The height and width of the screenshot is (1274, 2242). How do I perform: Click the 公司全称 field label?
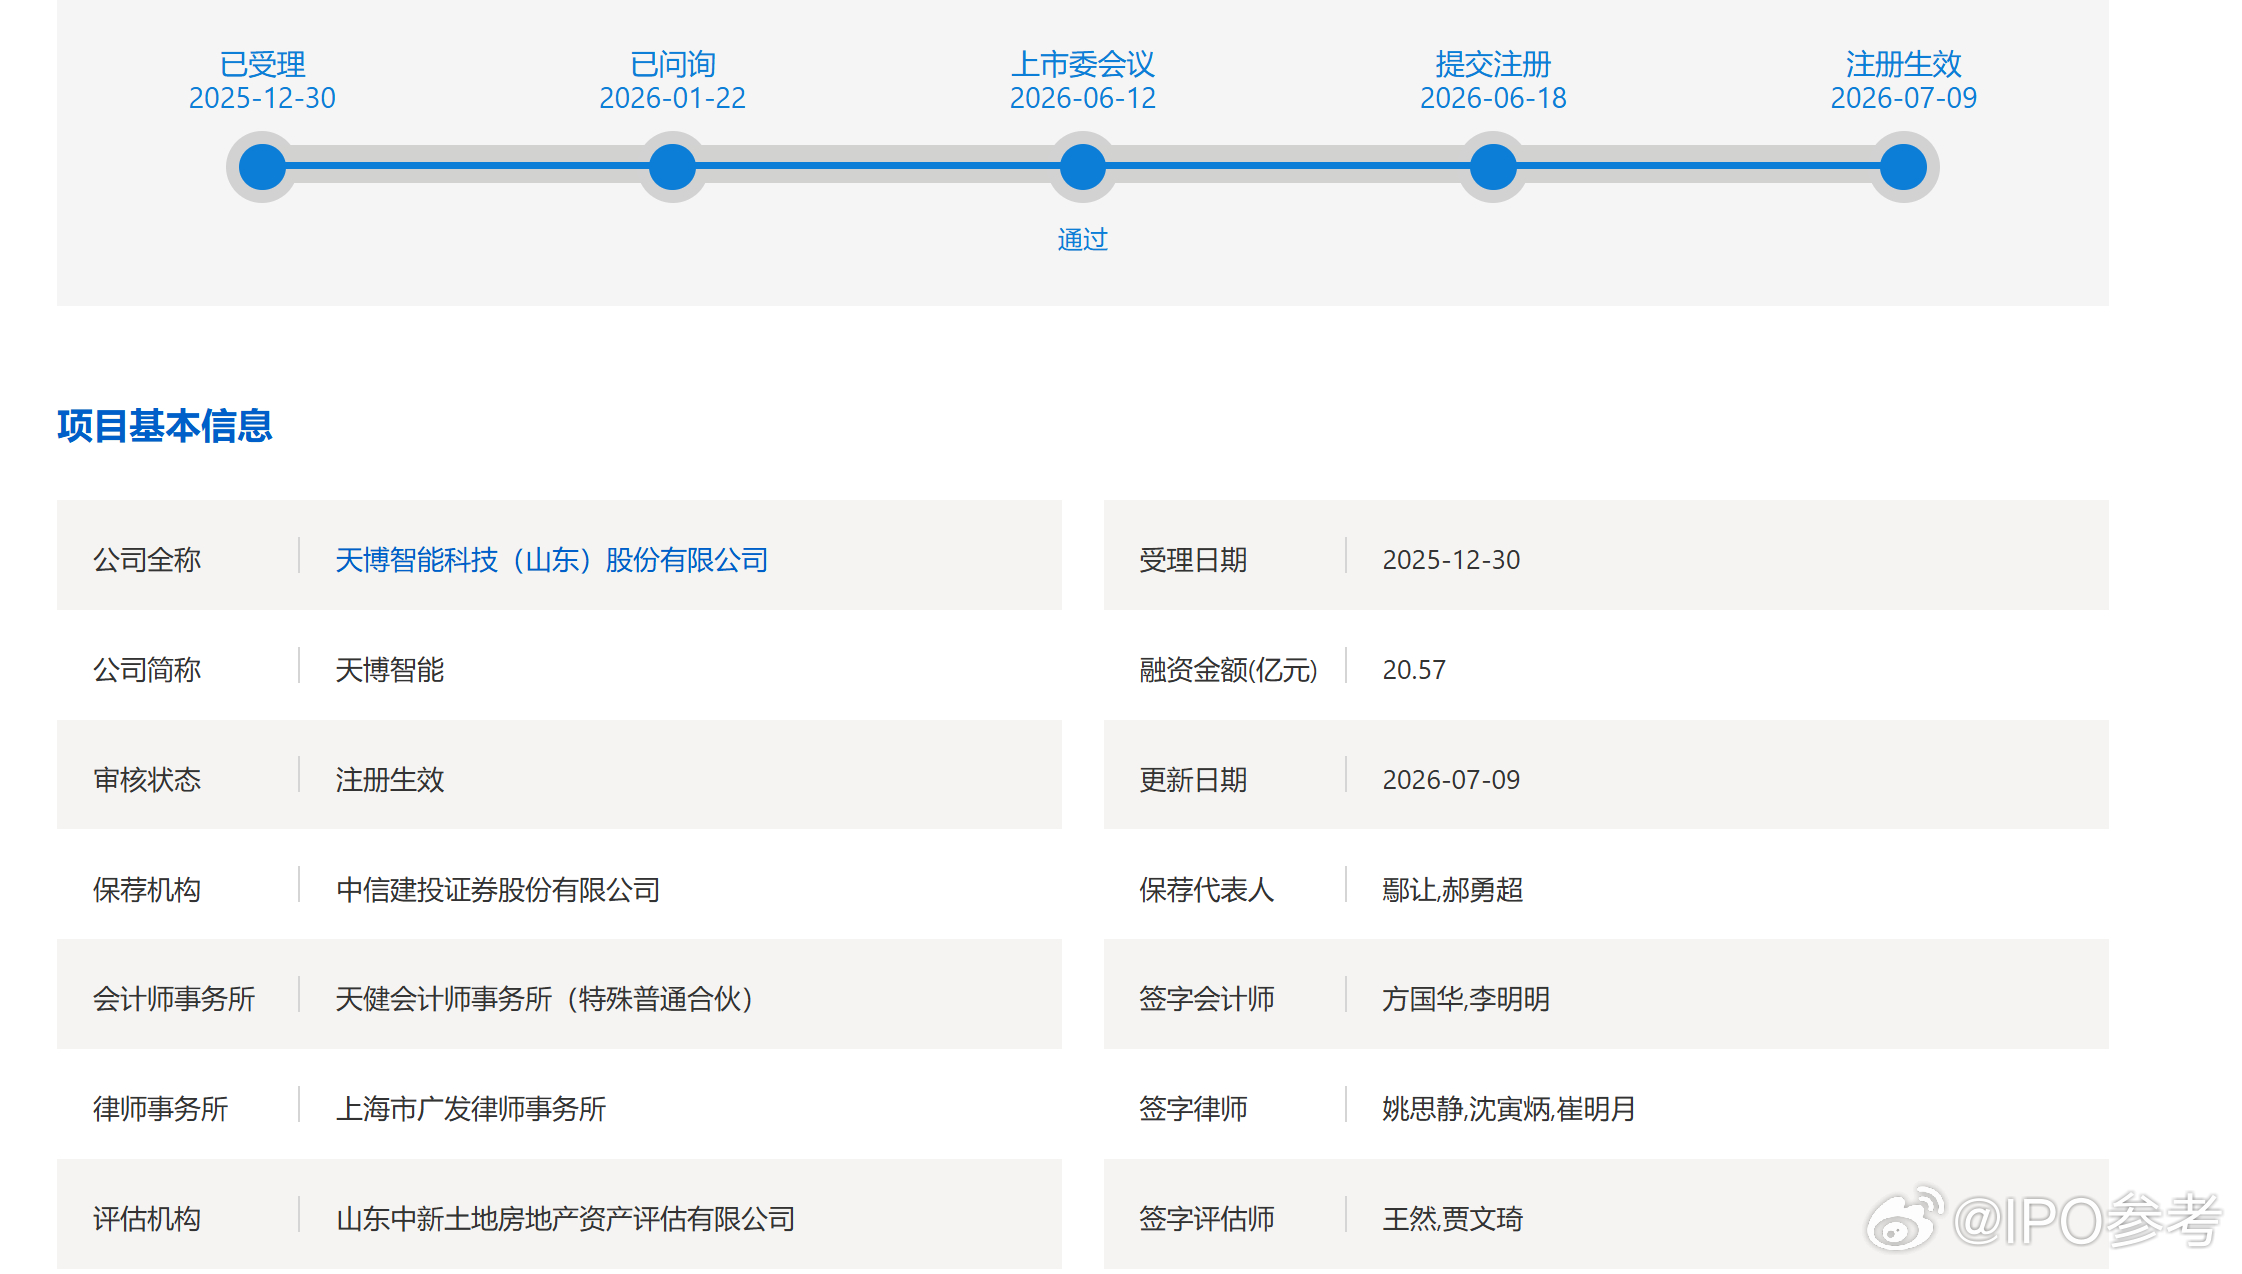click(x=147, y=560)
